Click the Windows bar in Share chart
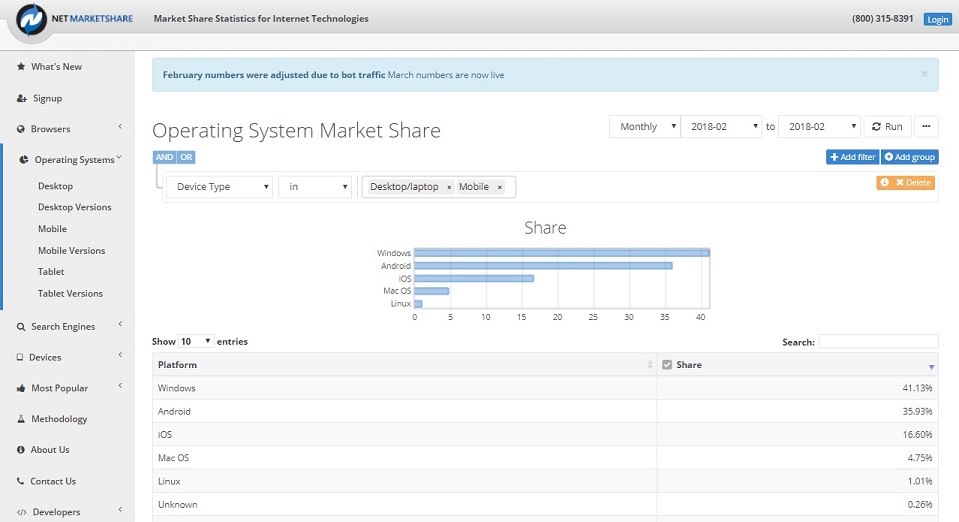Image resolution: width=959 pixels, height=522 pixels. pos(561,253)
